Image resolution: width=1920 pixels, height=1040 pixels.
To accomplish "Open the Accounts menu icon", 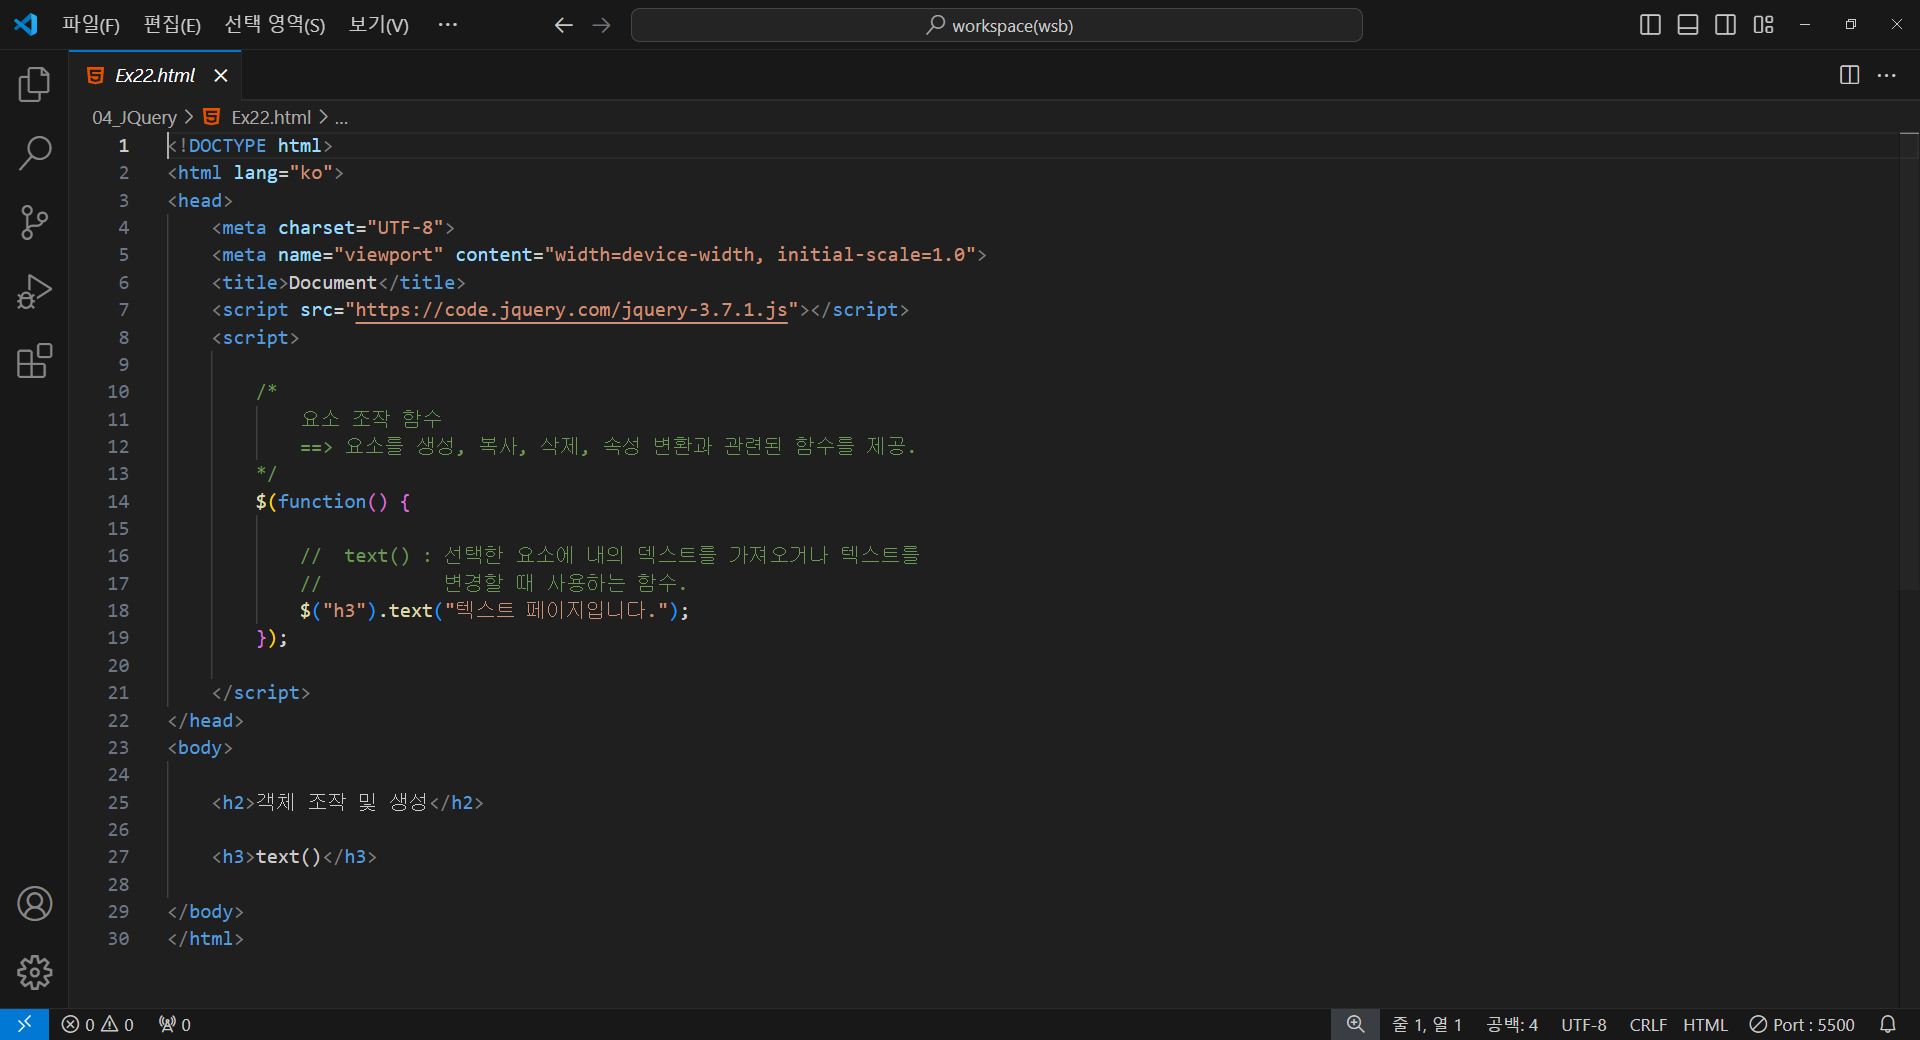I will tap(34, 904).
